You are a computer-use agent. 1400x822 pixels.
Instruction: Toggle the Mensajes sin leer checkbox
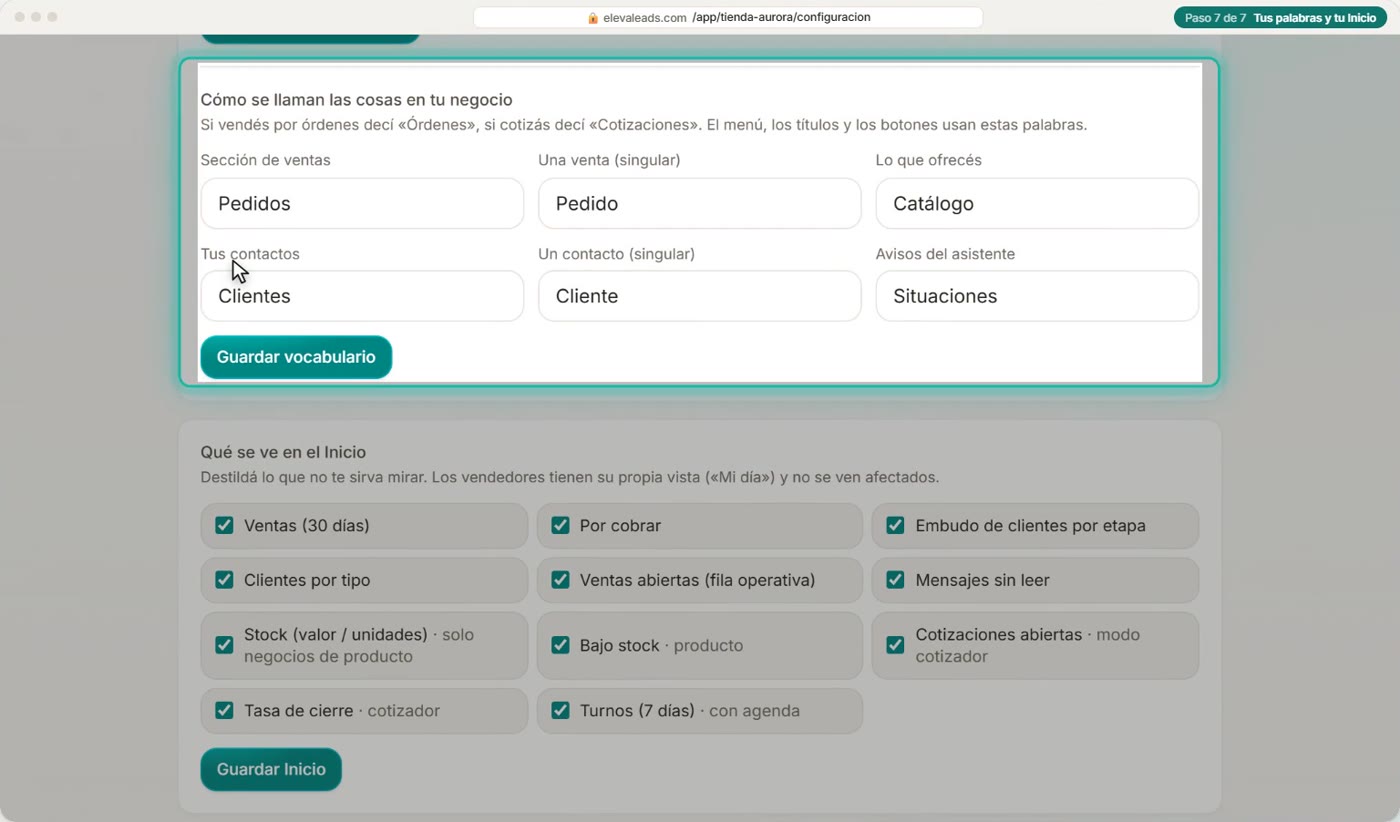point(895,580)
